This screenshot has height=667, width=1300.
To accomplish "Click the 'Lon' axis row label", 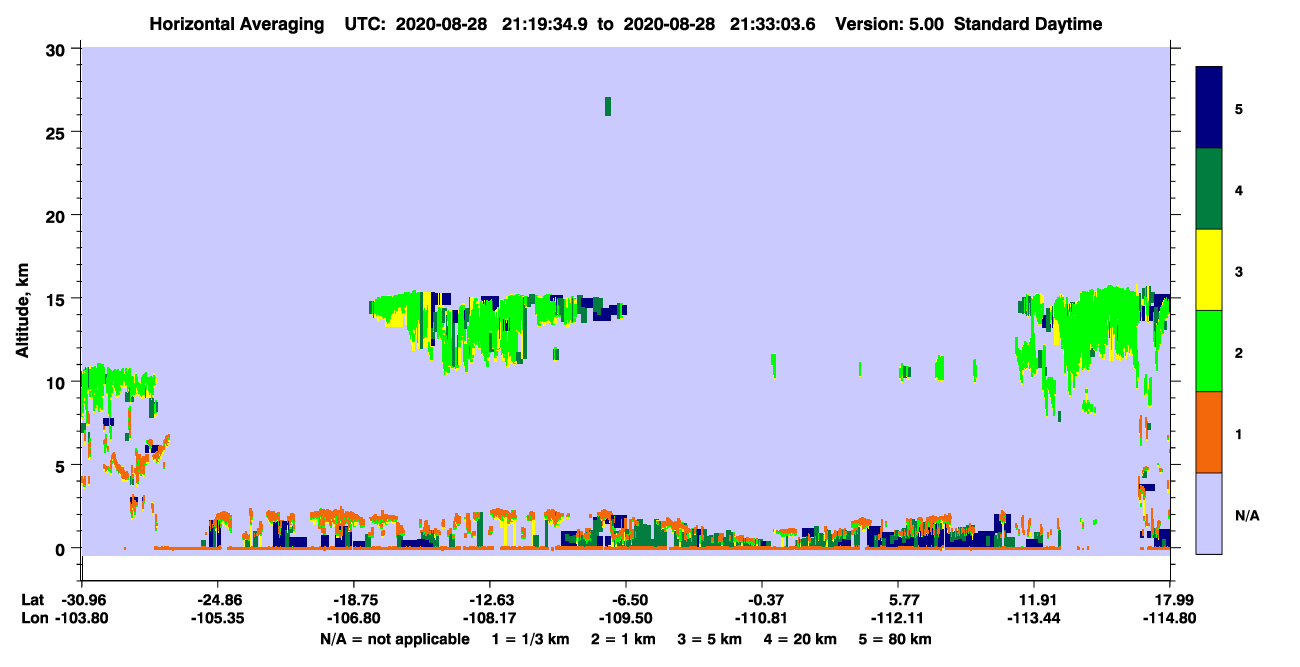I will point(33,618).
